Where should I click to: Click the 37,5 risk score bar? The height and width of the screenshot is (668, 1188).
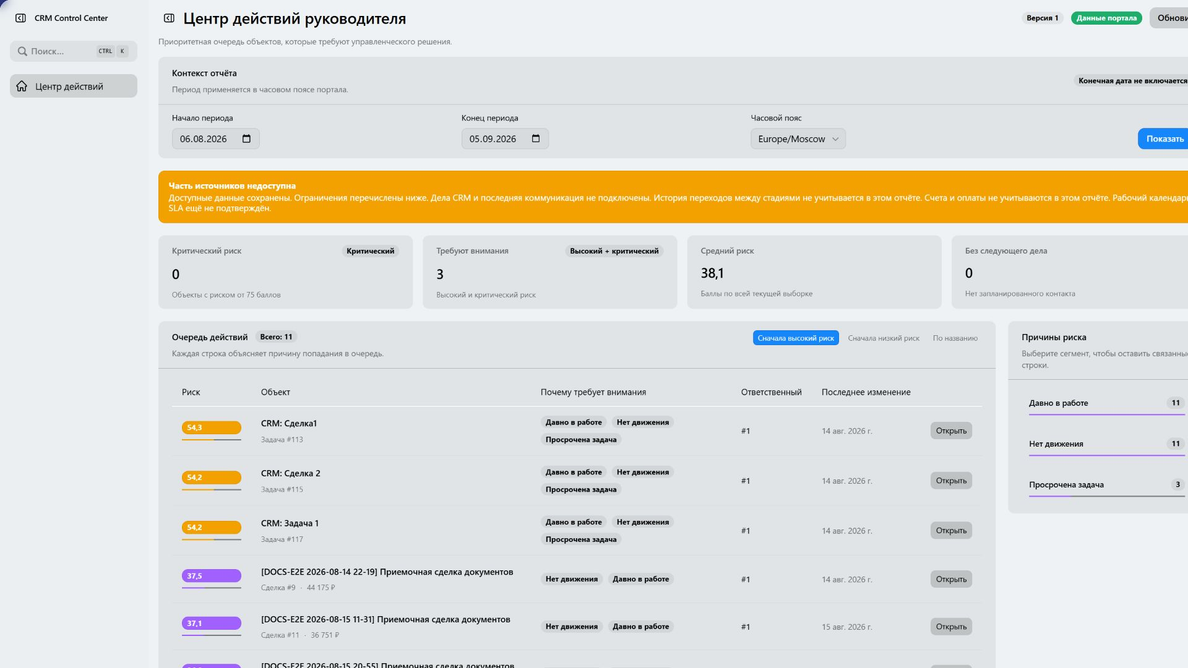click(x=211, y=576)
